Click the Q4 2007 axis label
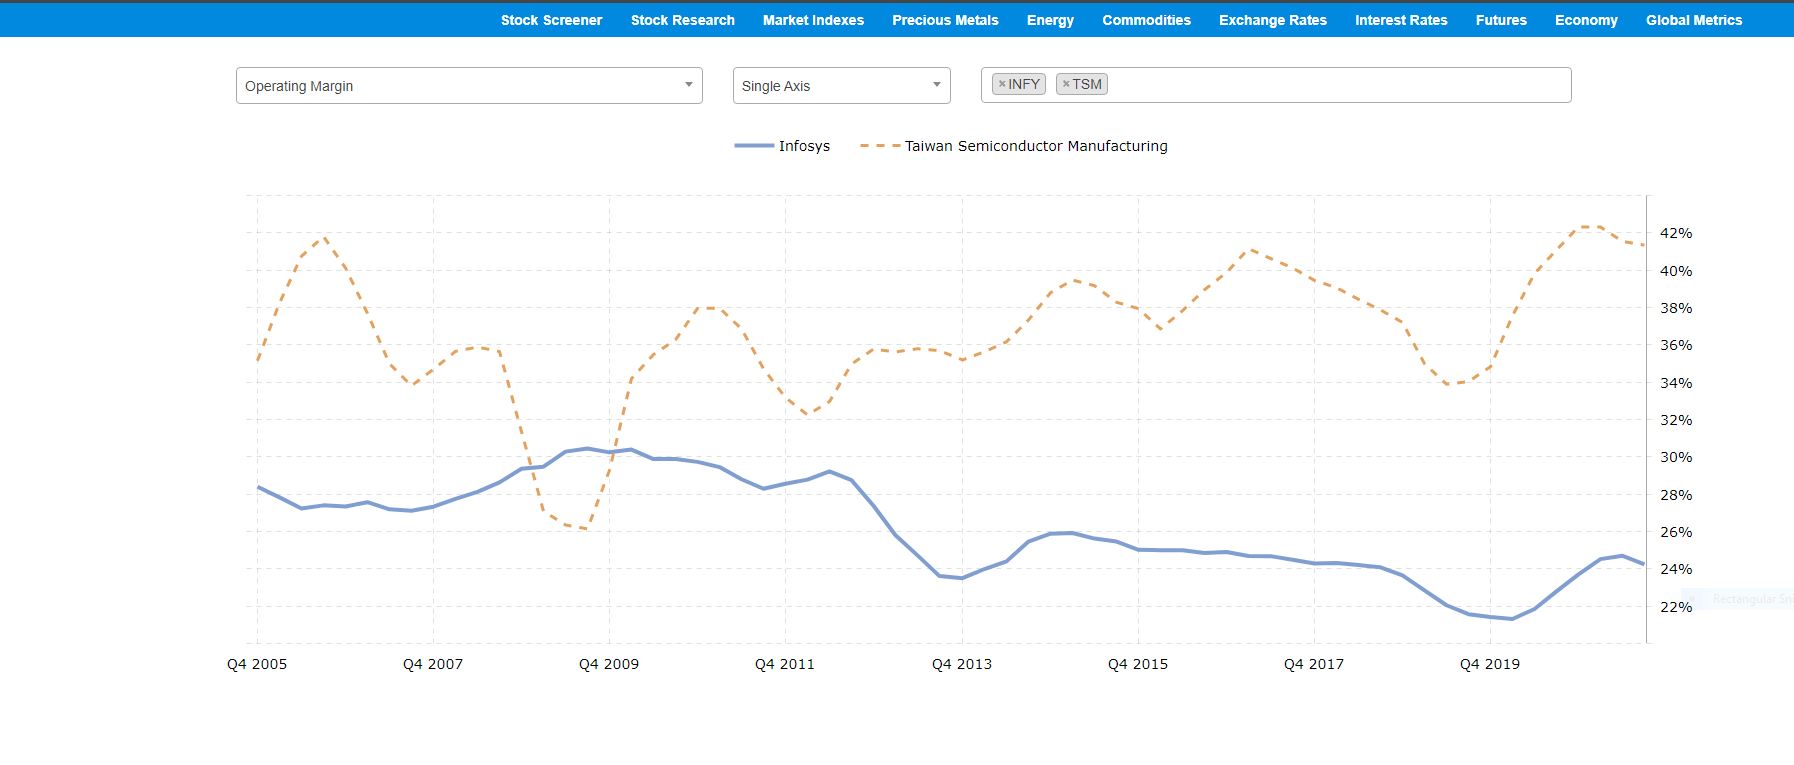1794x765 pixels. [433, 664]
